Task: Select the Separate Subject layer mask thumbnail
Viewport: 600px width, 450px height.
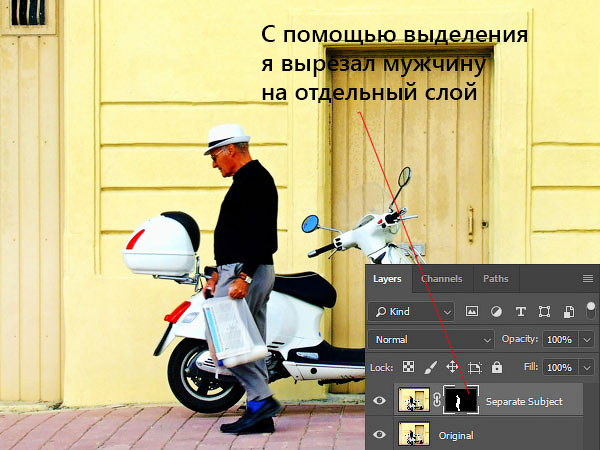Action: pos(461,401)
